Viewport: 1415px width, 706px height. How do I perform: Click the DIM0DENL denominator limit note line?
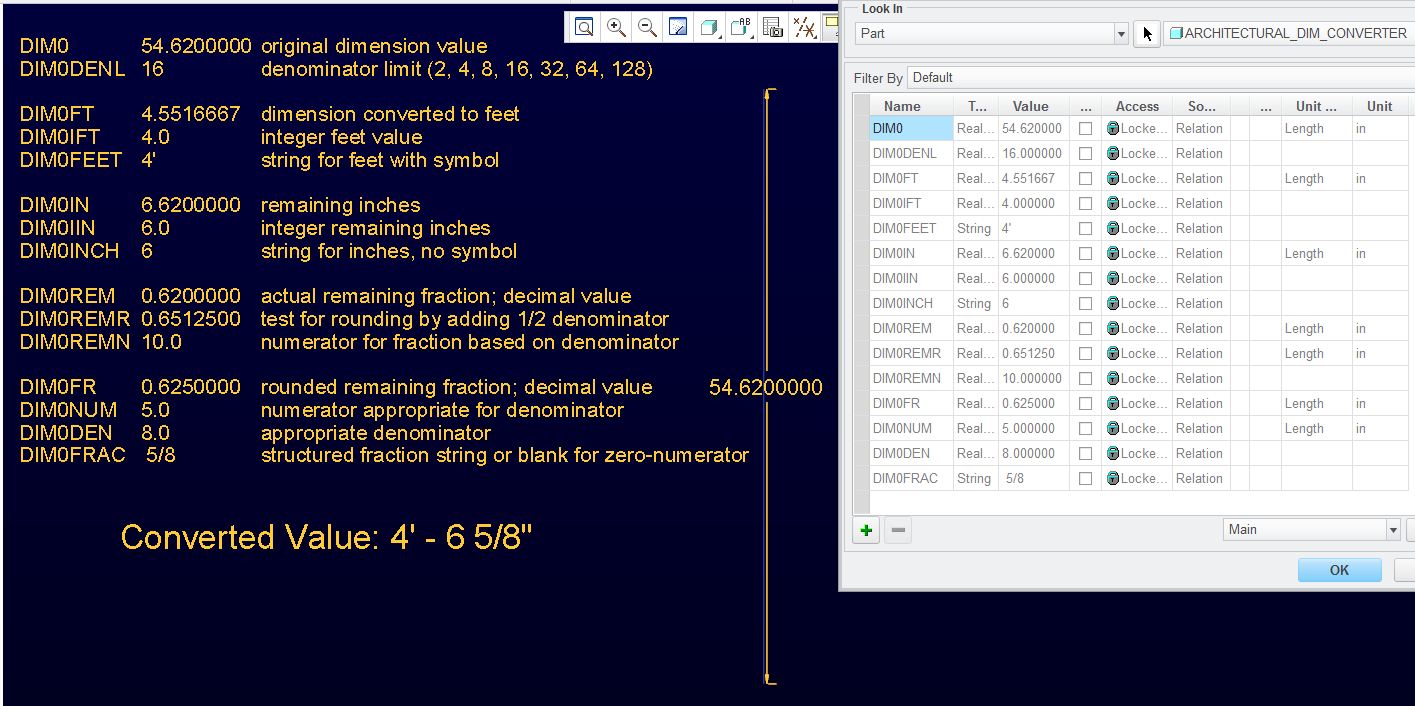pyautogui.click(x=336, y=69)
